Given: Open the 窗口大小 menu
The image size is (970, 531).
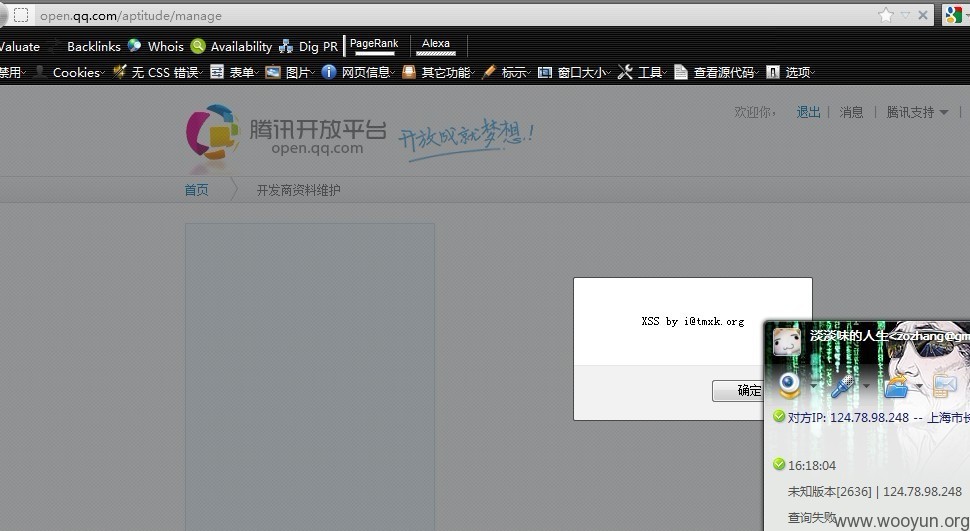Looking at the screenshot, I should (584, 72).
